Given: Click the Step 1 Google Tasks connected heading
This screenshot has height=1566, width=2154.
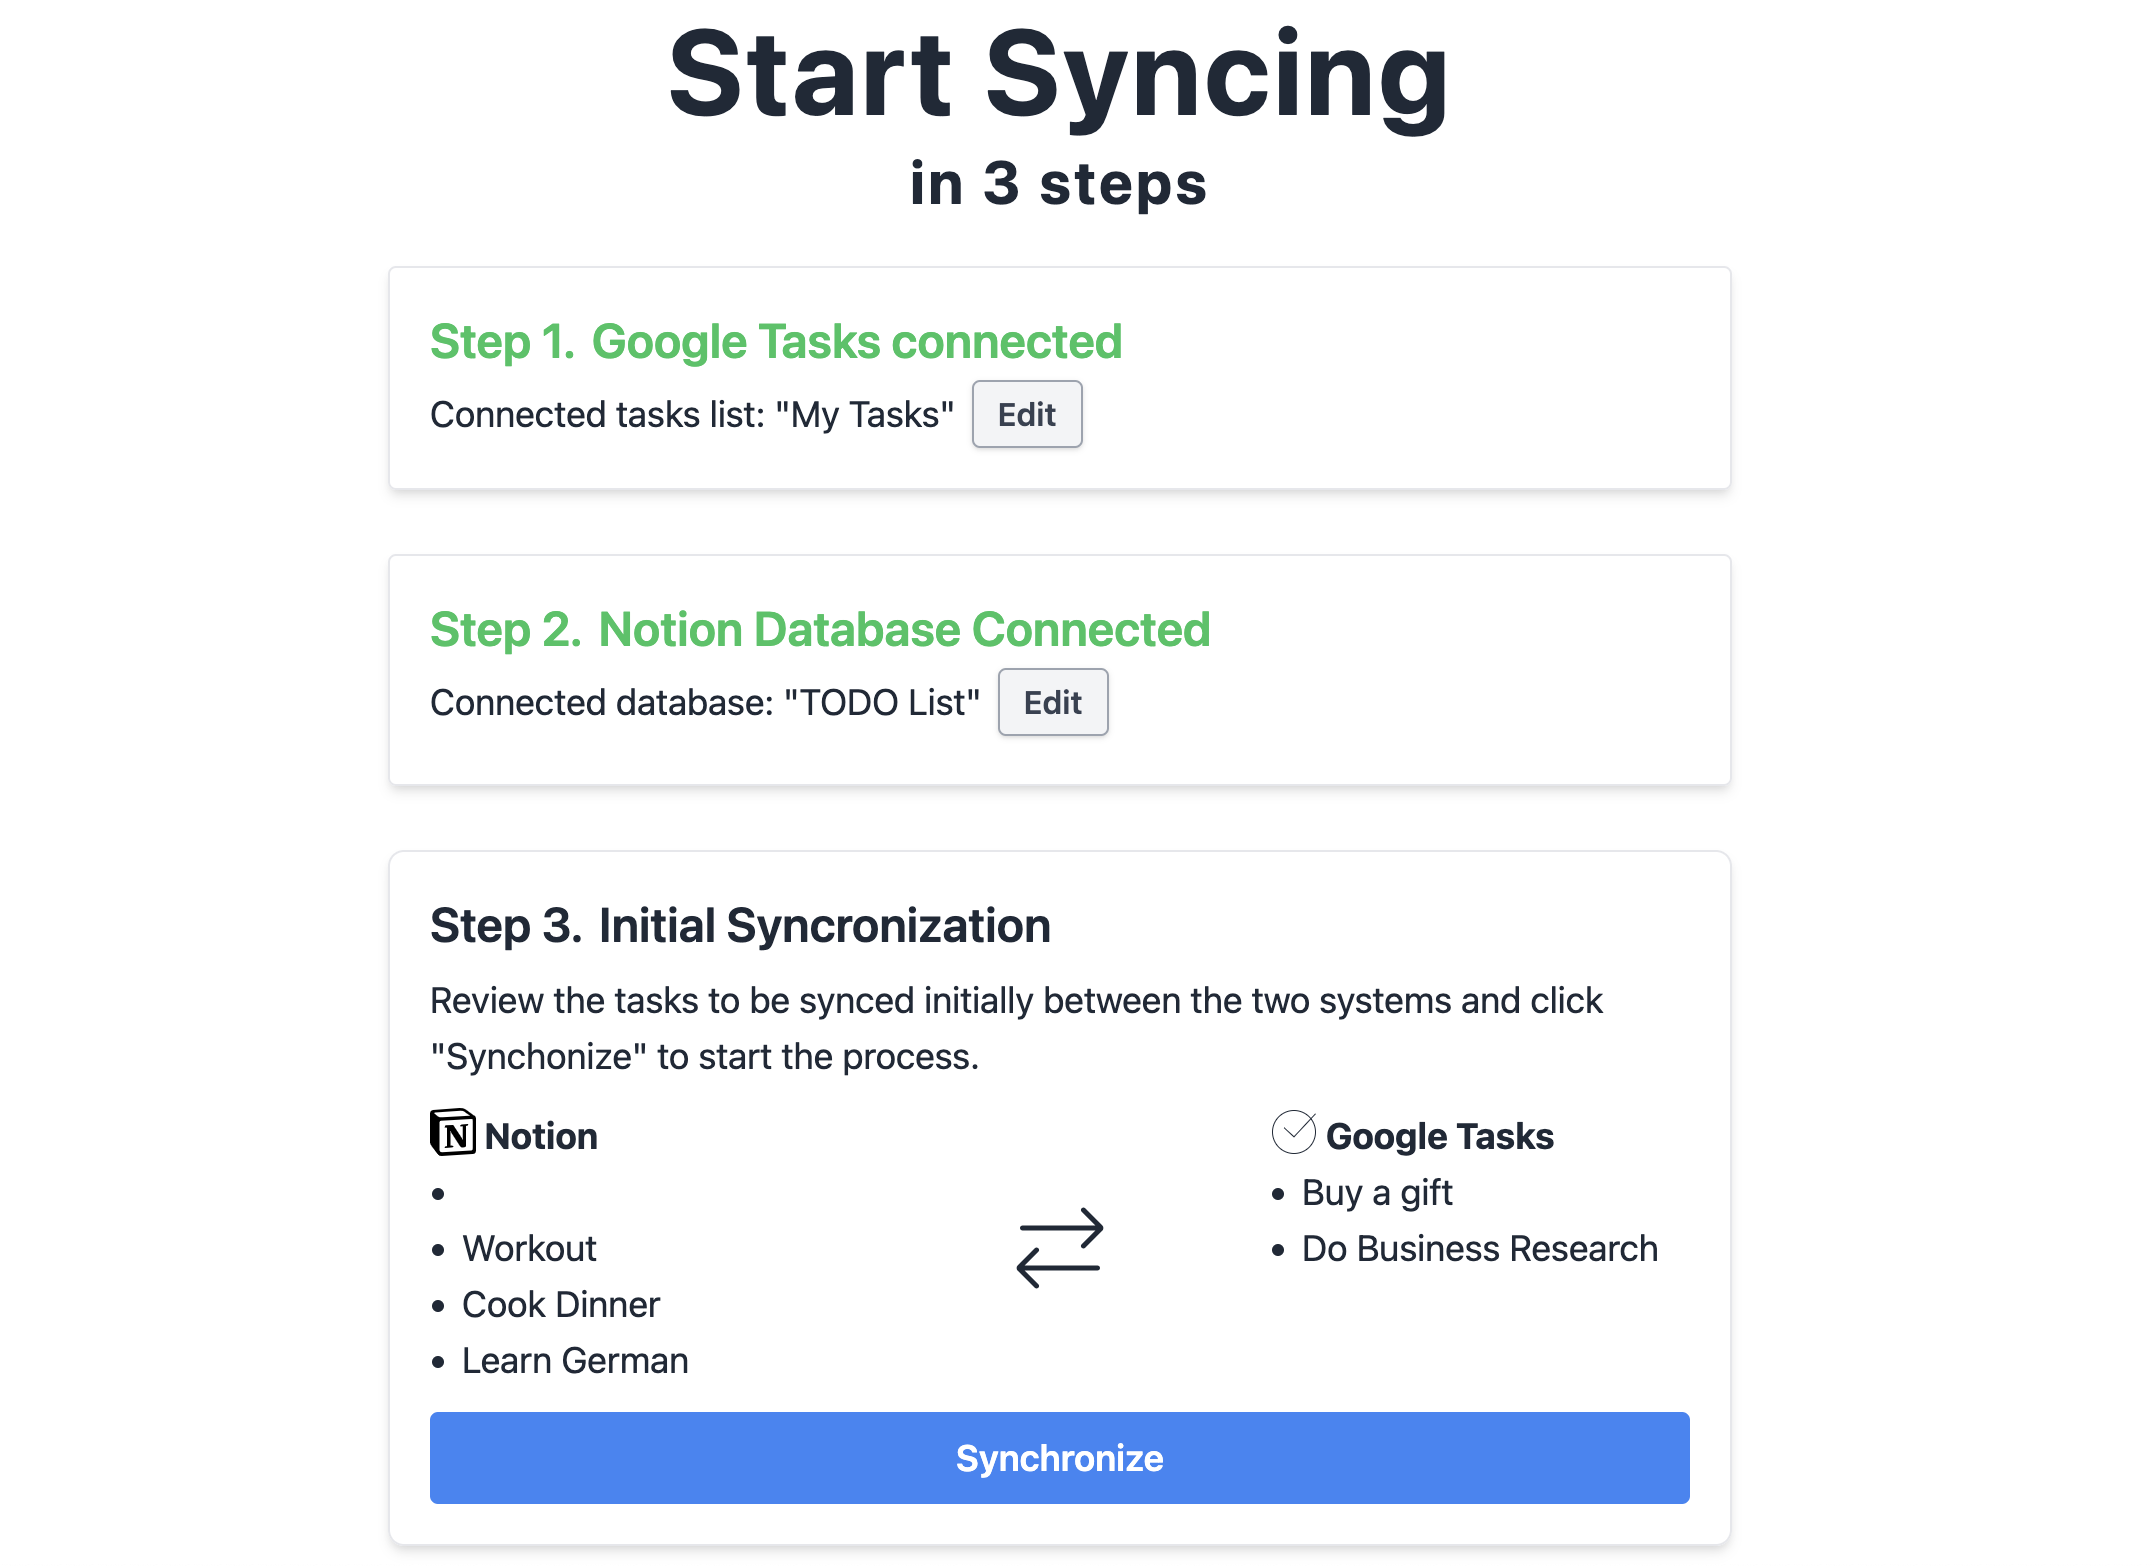Looking at the screenshot, I should [x=776, y=342].
